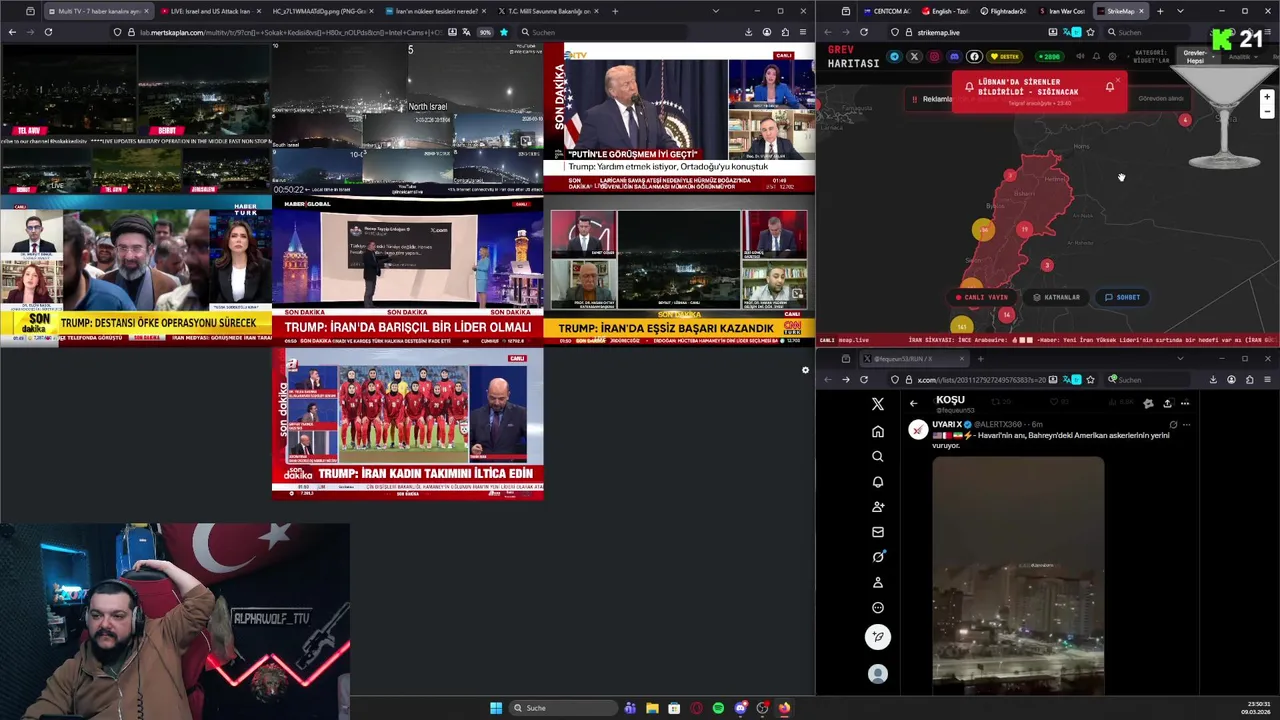Open X more options circle icon

877,607
